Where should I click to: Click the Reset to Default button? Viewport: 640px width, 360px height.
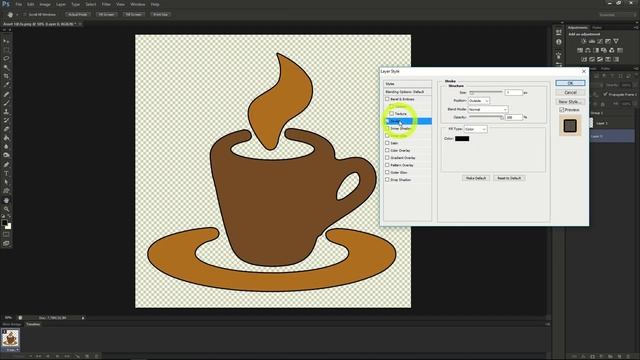point(509,178)
